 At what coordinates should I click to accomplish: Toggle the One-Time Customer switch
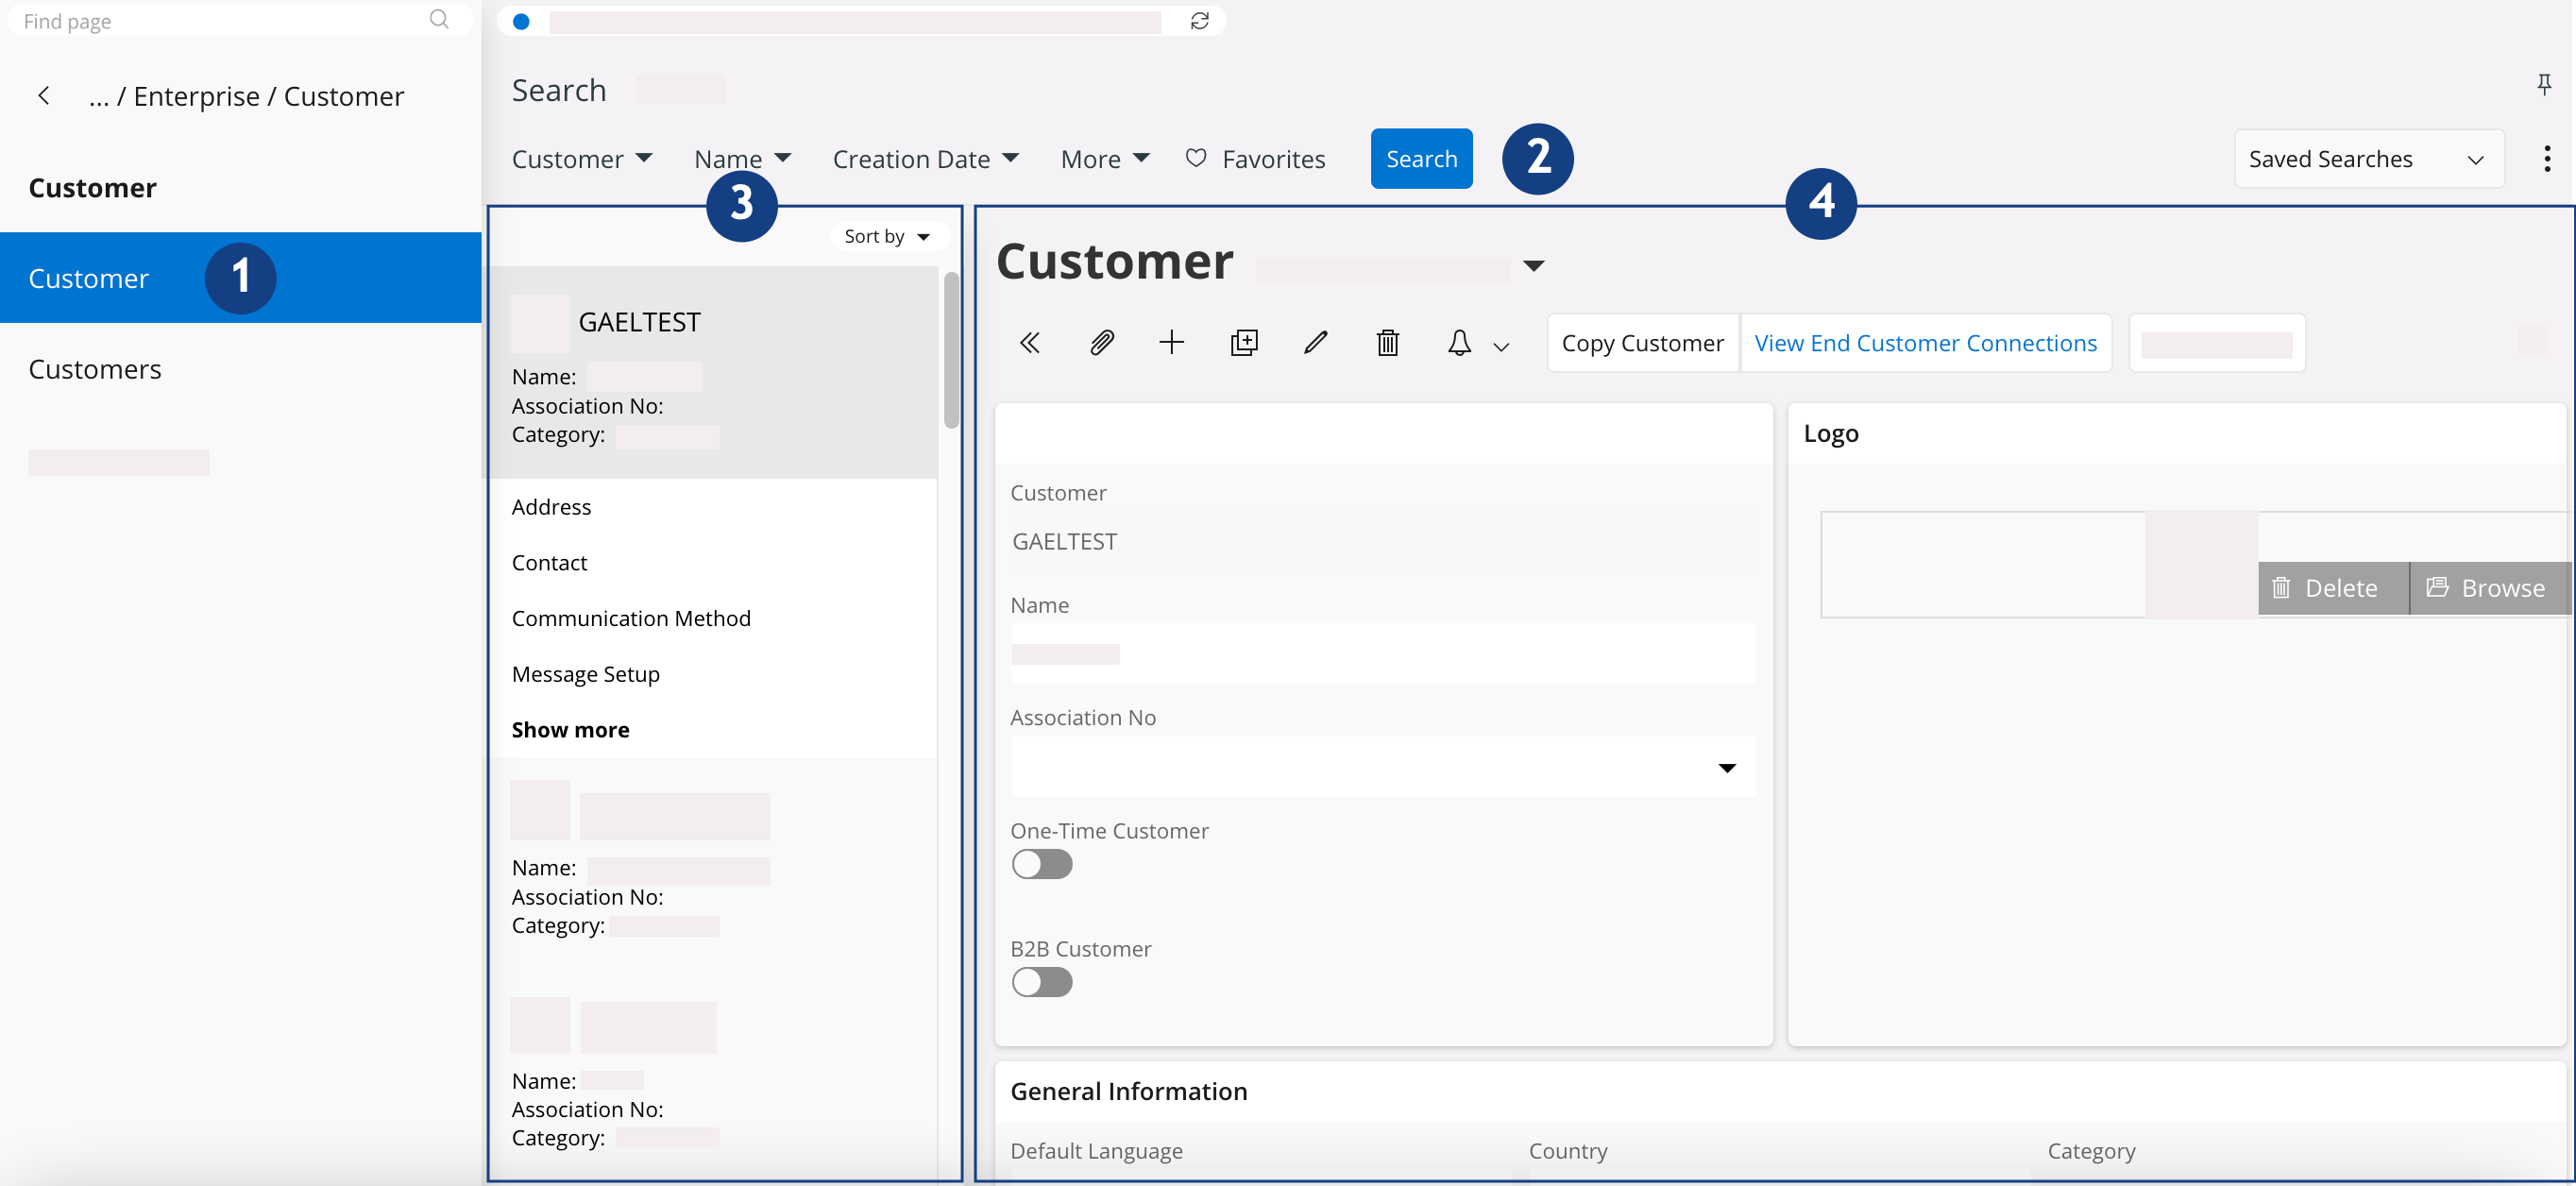tap(1041, 864)
